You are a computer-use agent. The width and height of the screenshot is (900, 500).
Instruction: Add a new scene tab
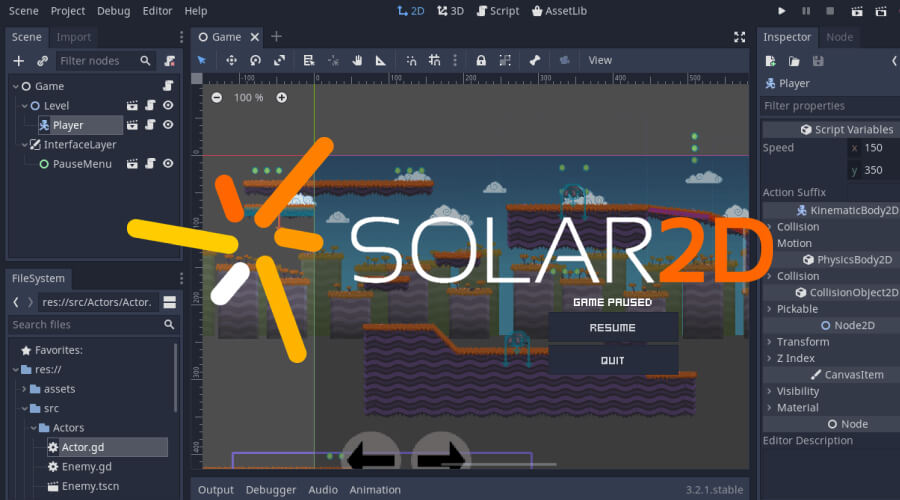276,37
